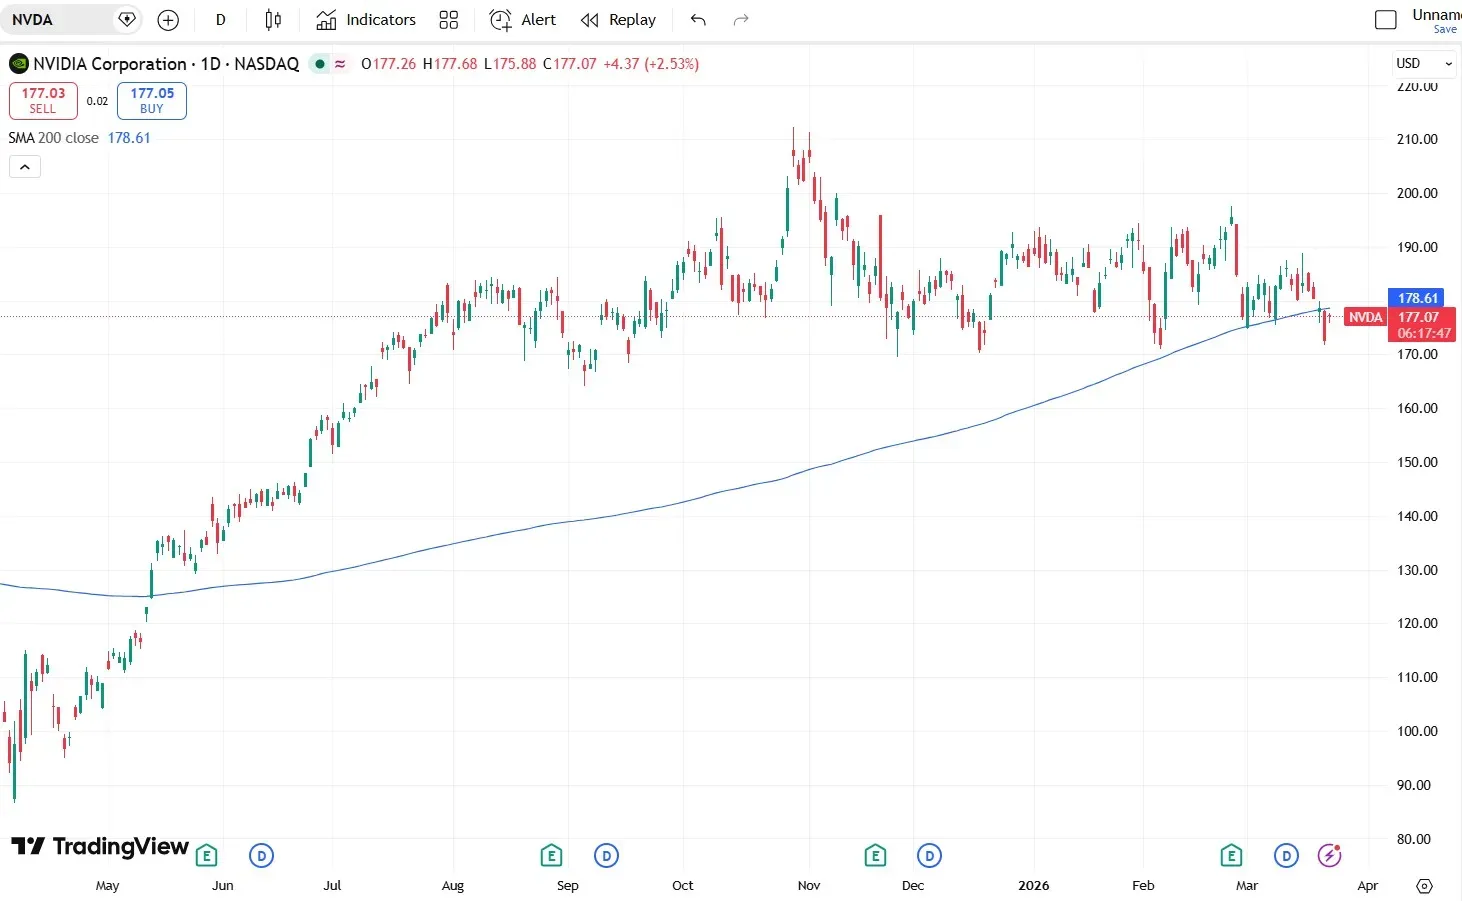Start Replay mode

coord(618,19)
